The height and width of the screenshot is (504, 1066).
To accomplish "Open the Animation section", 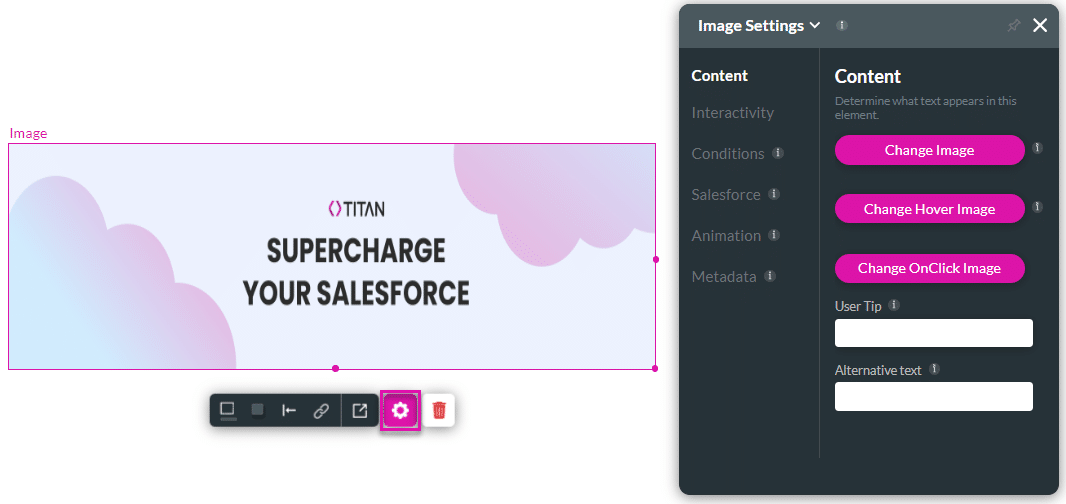I will 726,235.
